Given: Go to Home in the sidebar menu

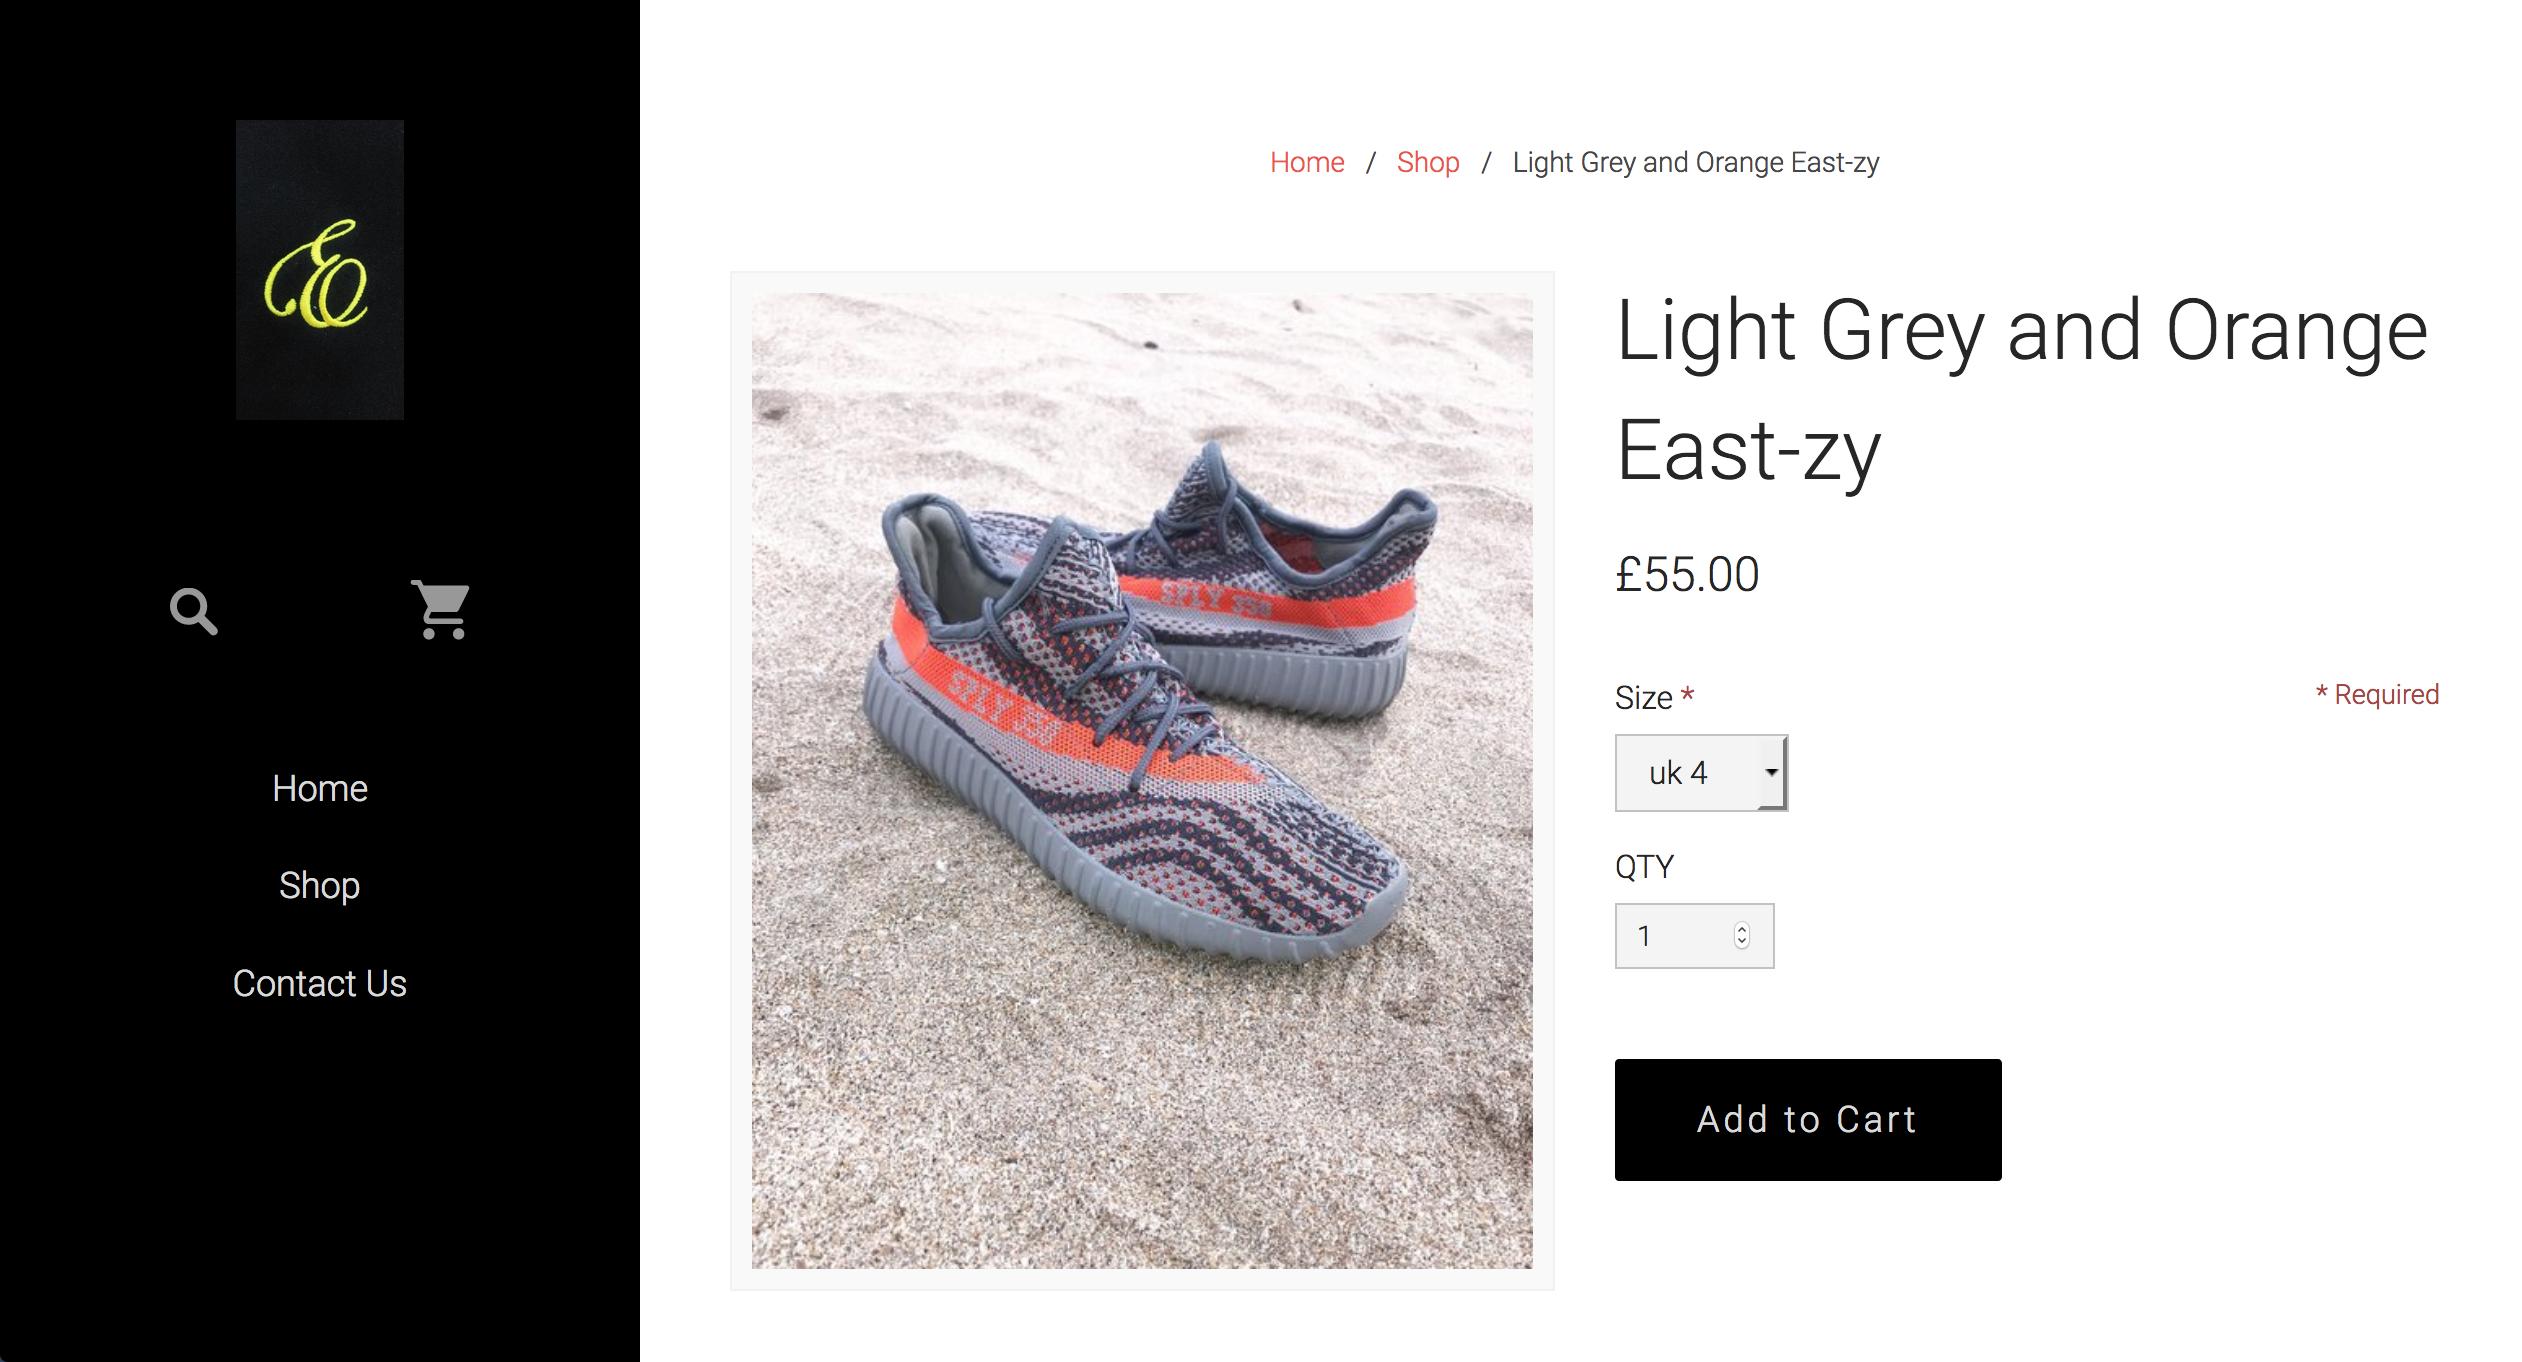Looking at the screenshot, I should point(320,789).
